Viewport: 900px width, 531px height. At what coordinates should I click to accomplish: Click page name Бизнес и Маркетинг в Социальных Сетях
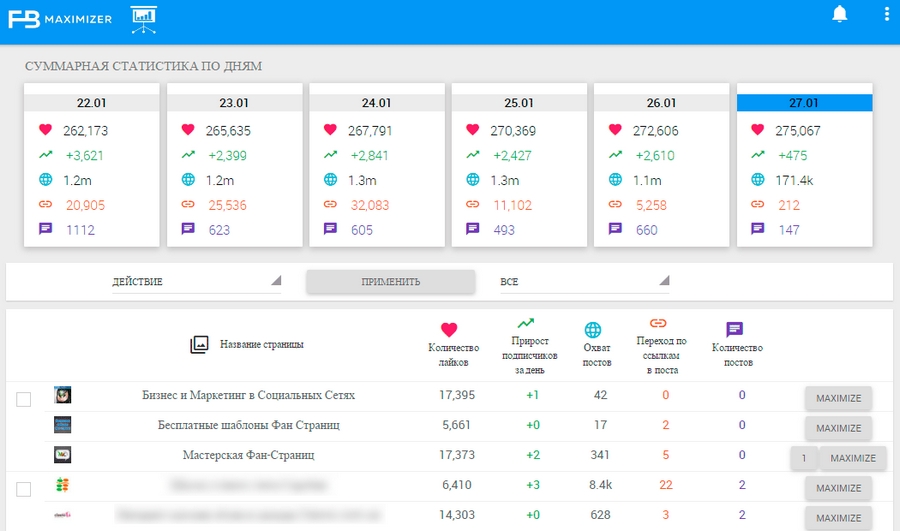pos(249,395)
